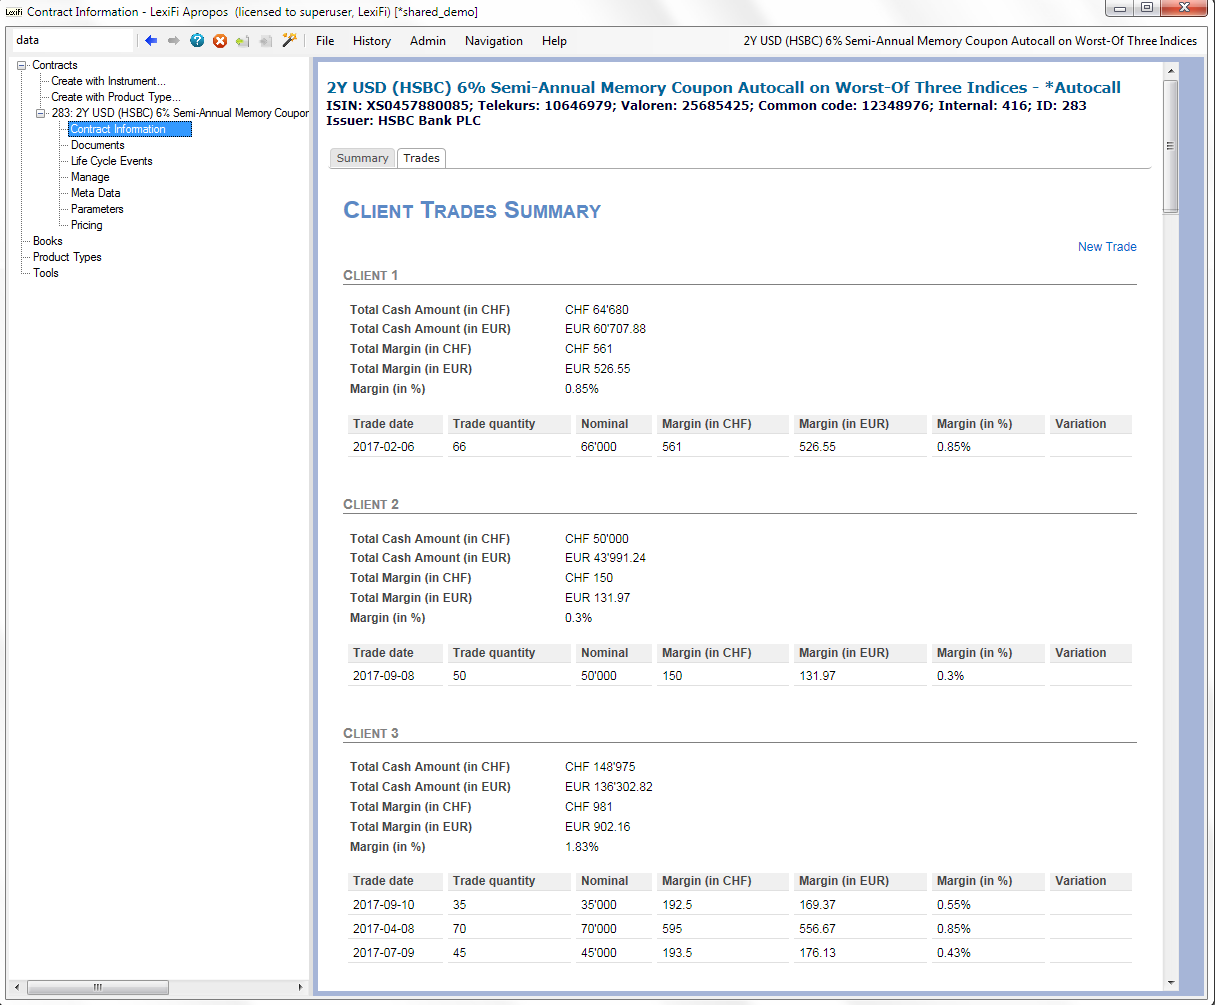The image size is (1215, 1005).
Task: Click the CHF 148'975 total cash value
Action: pyautogui.click(x=601, y=767)
